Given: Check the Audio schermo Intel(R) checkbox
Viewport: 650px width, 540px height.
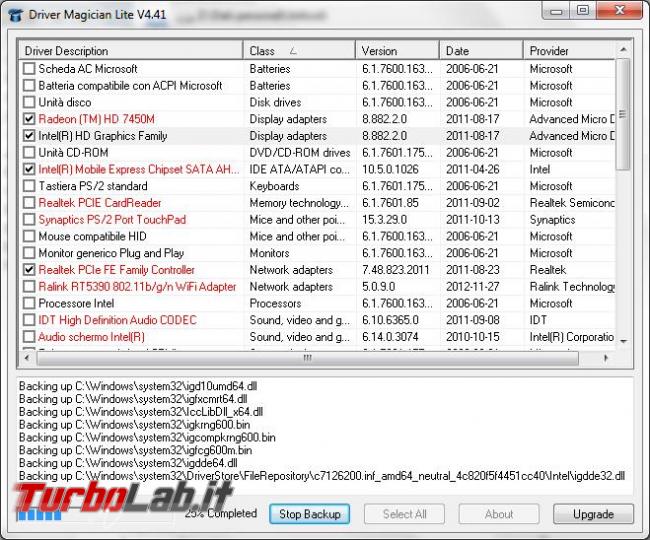Looking at the screenshot, I should pyautogui.click(x=29, y=337).
